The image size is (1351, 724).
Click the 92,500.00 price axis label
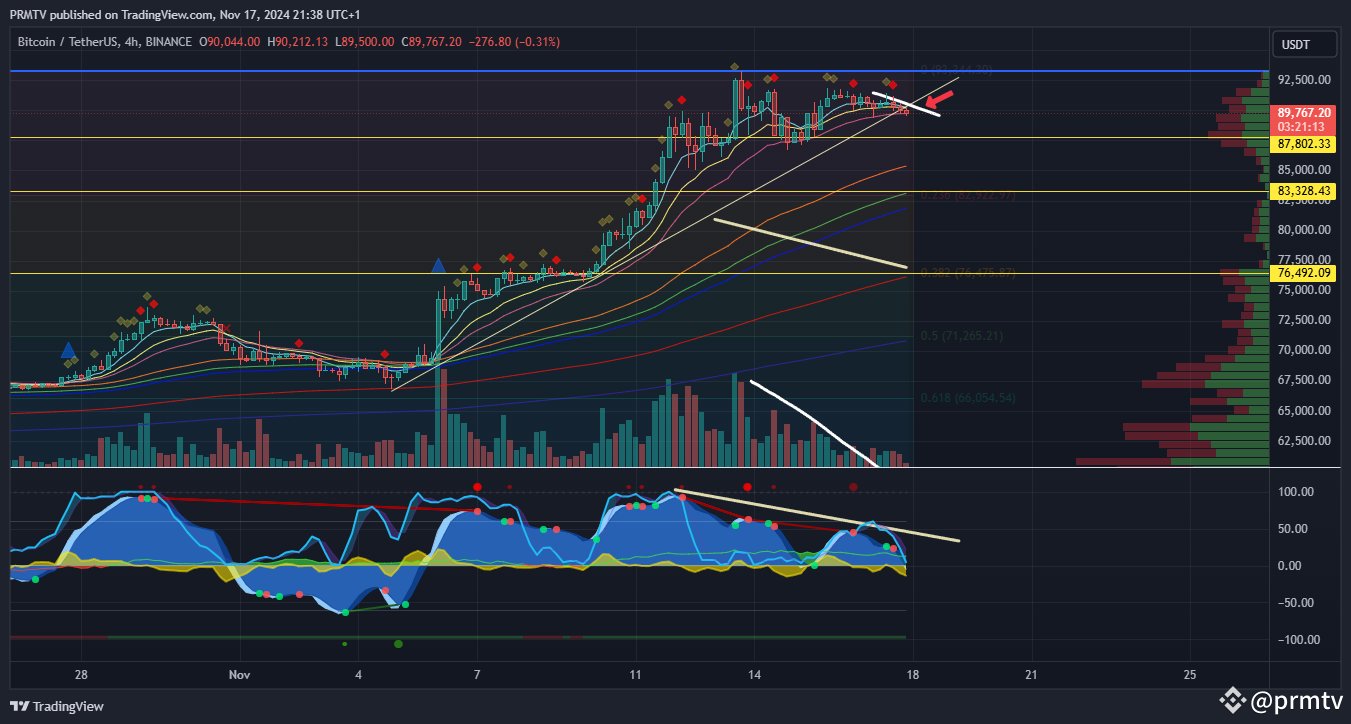click(1303, 80)
